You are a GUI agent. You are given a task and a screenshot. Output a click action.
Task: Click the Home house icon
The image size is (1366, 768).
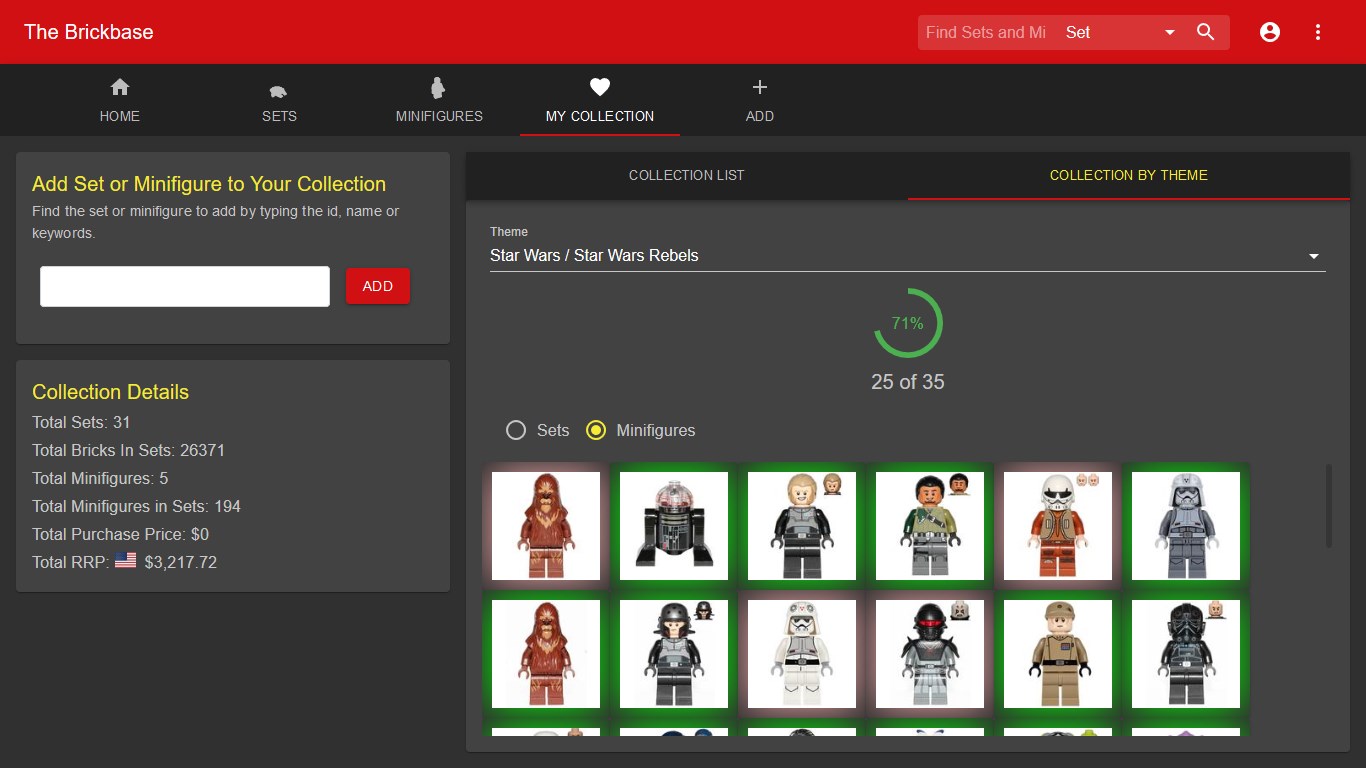pos(120,87)
